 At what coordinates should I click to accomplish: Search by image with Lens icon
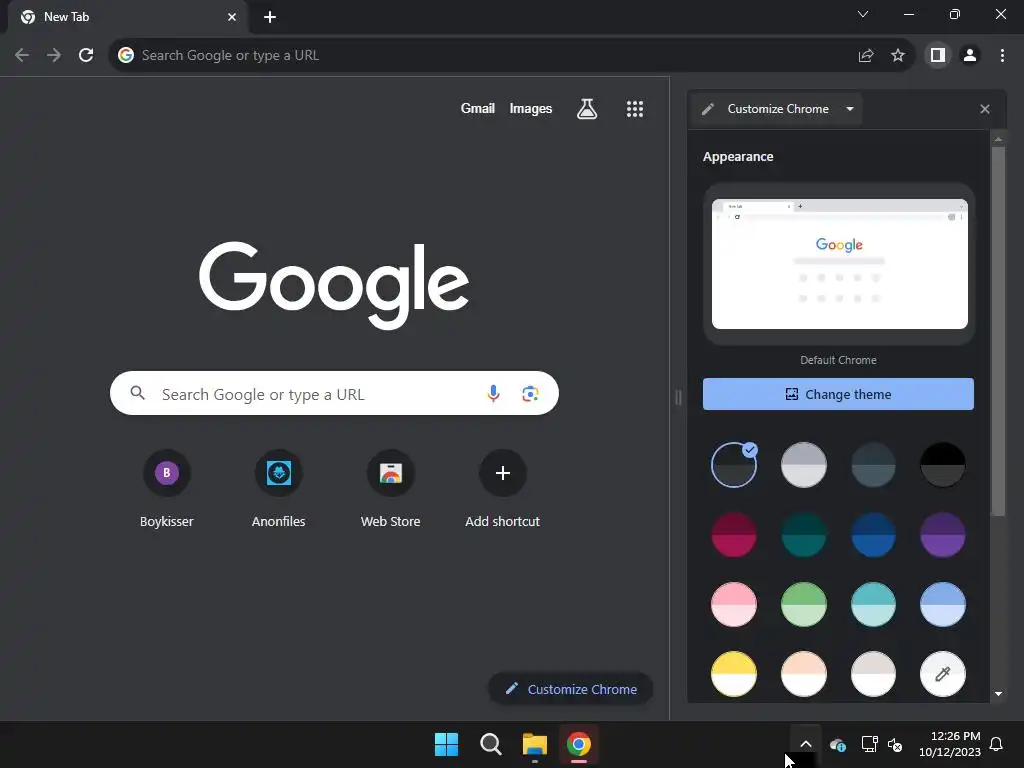[x=530, y=393]
